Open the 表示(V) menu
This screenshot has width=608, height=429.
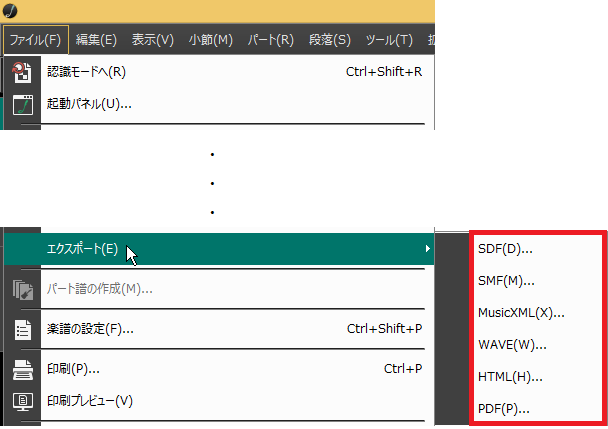[152, 40]
